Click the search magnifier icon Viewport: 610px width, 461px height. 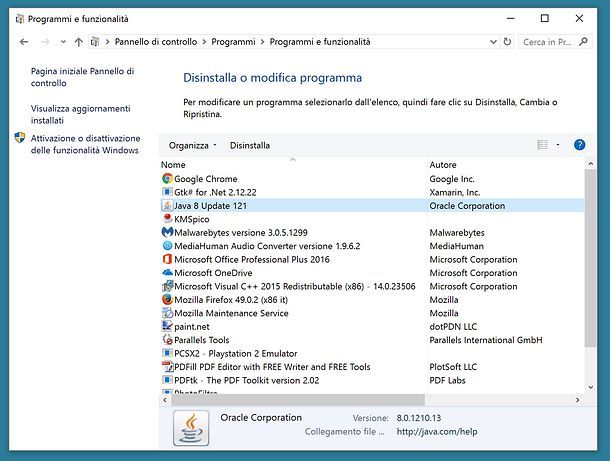[x=583, y=42]
